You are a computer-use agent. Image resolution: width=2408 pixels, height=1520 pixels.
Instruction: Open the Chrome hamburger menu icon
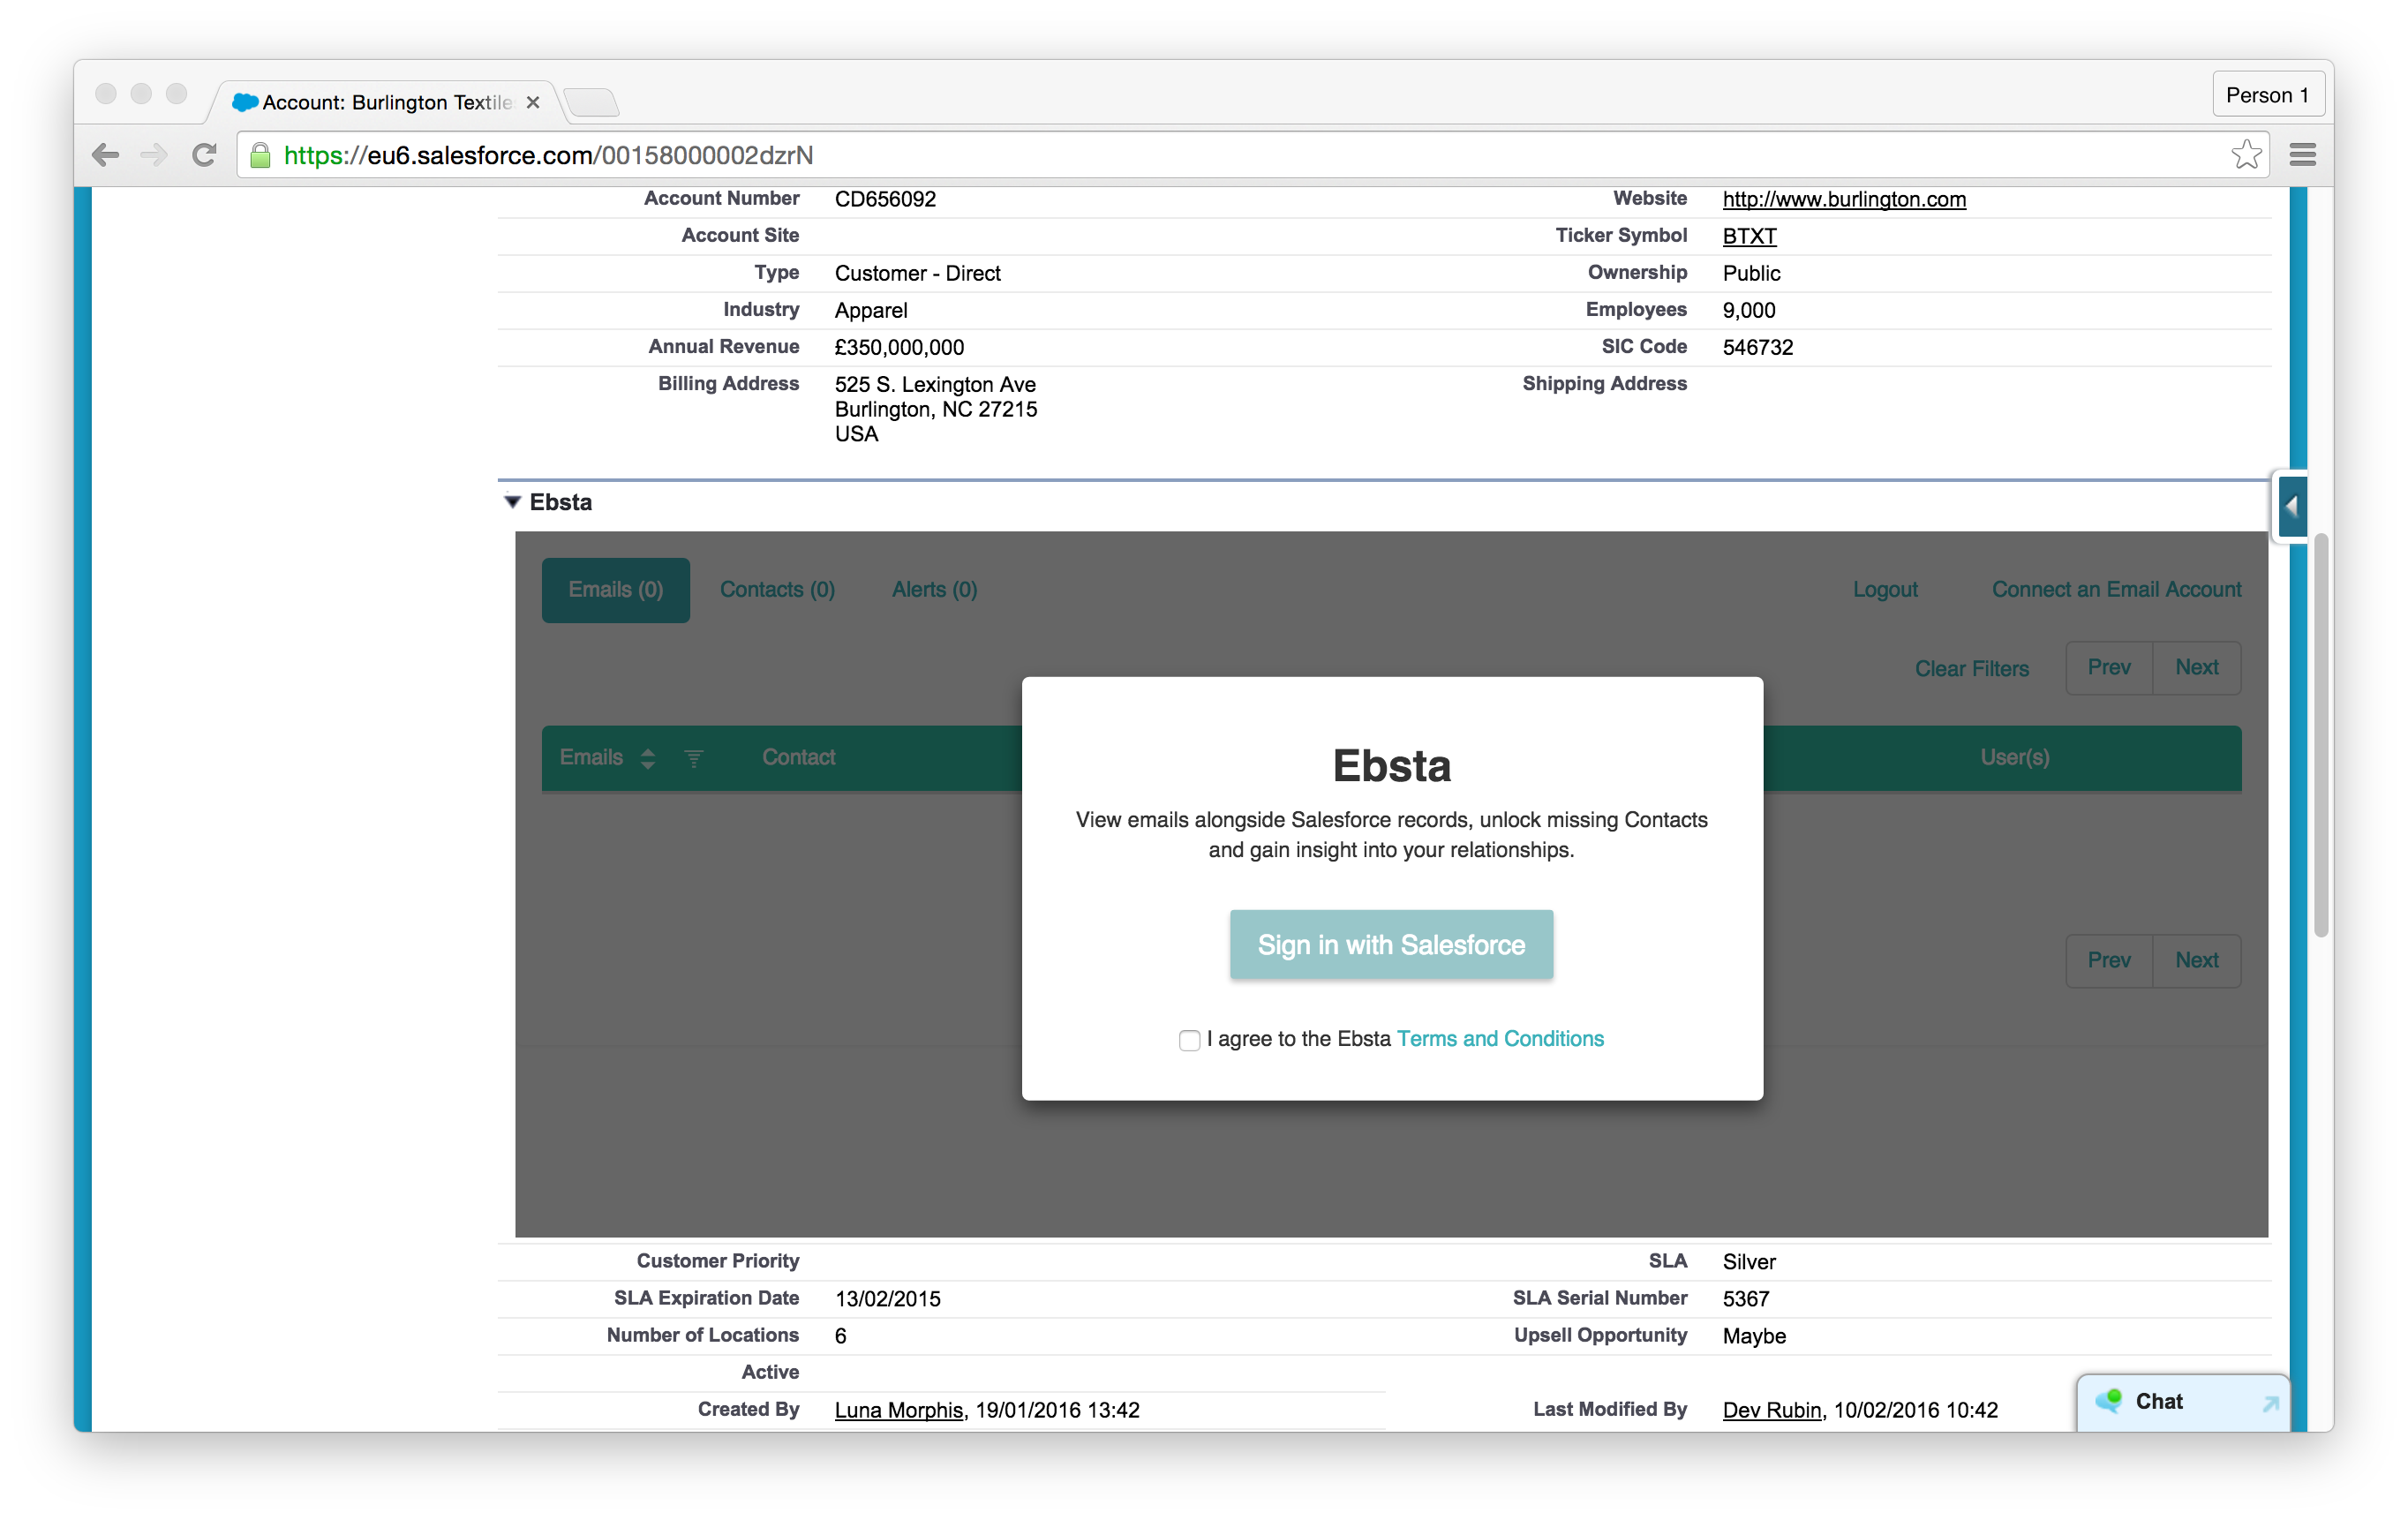pos(2303,155)
